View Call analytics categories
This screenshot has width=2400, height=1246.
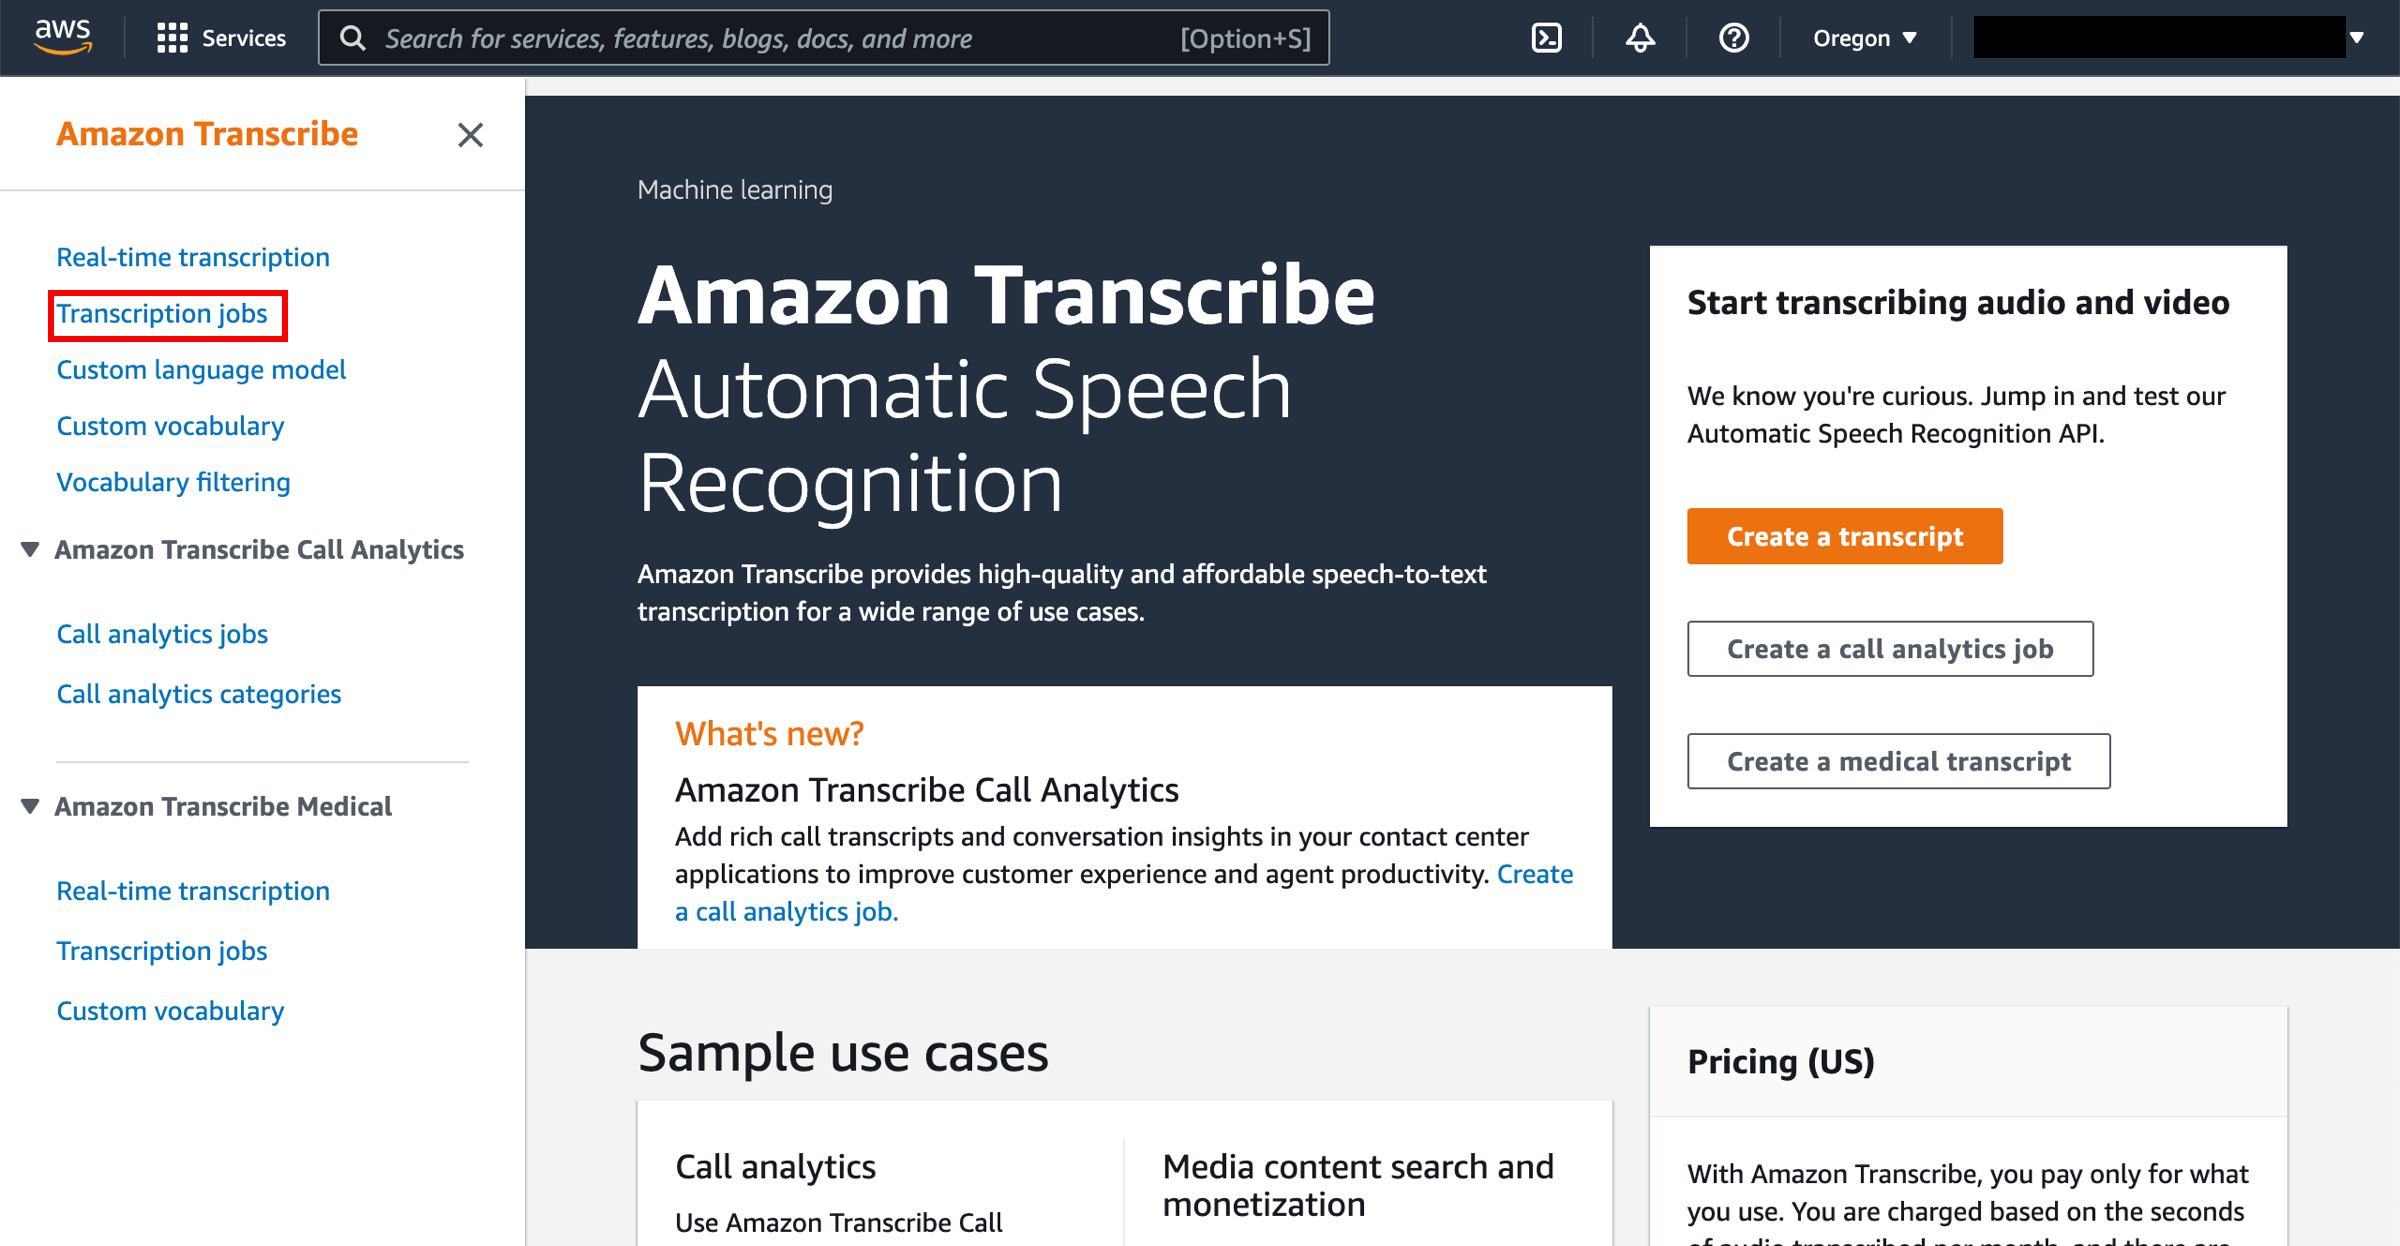coord(198,693)
